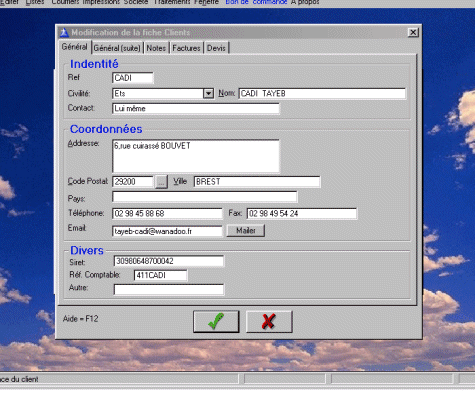Click the Ville field showing BREST
This screenshot has height=407, width=475.
257,182
